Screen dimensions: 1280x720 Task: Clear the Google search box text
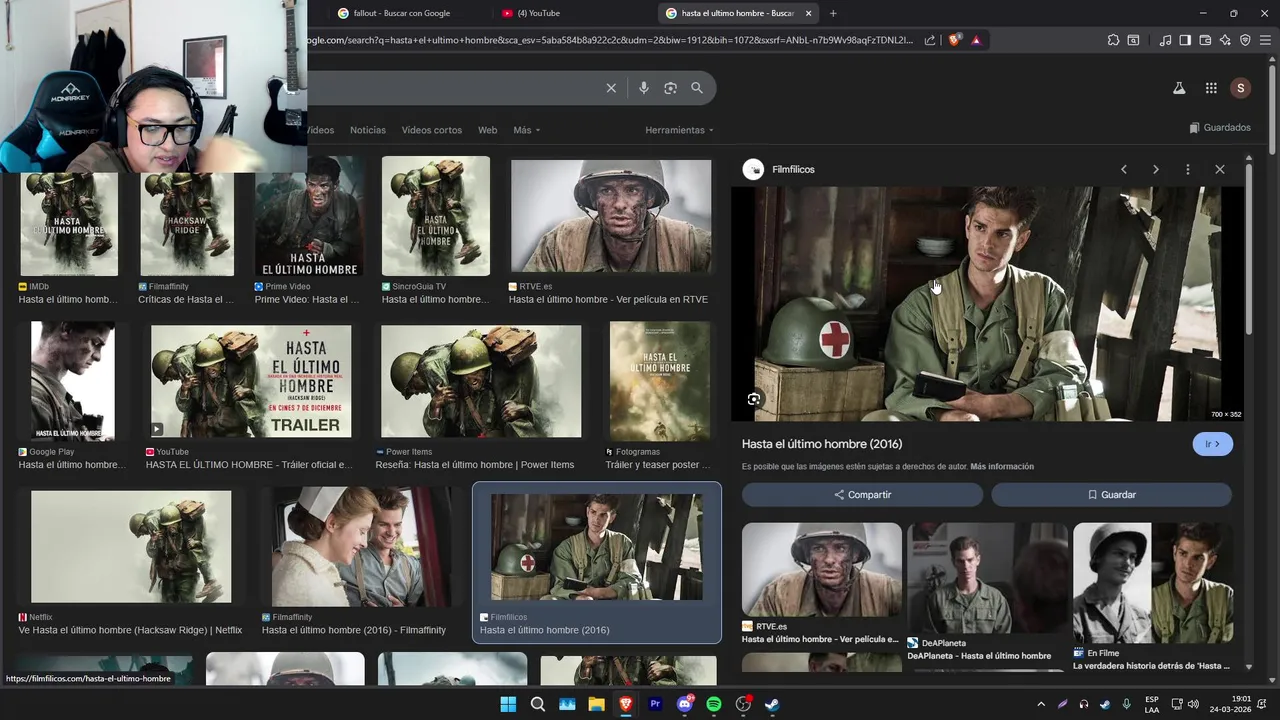point(611,88)
